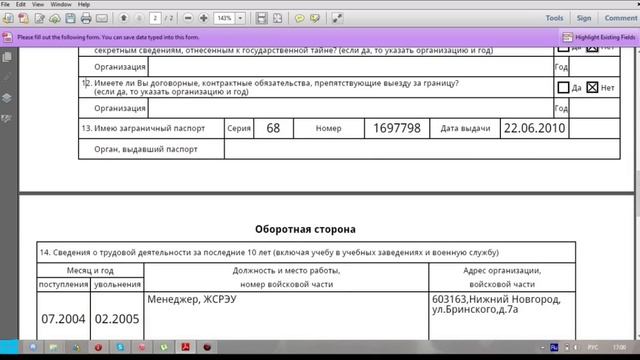Open the Comment pane
This screenshot has height=360, width=640.
(x=620, y=18)
